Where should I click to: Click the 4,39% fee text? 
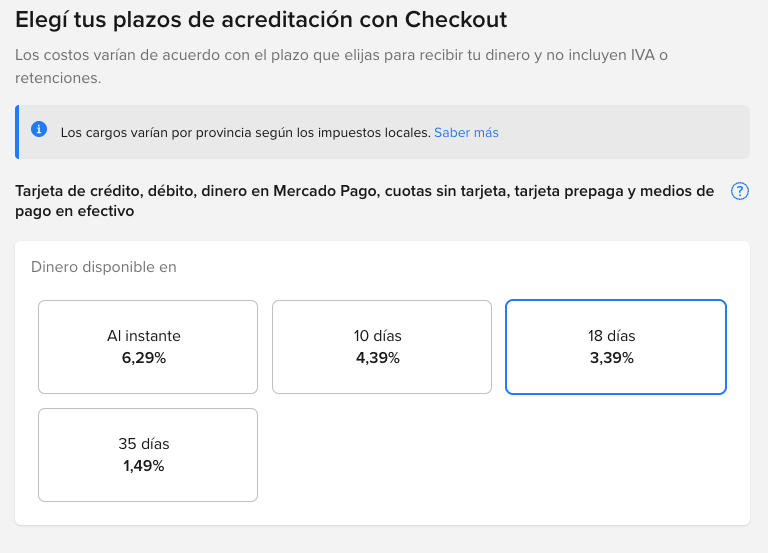(378, 358)
